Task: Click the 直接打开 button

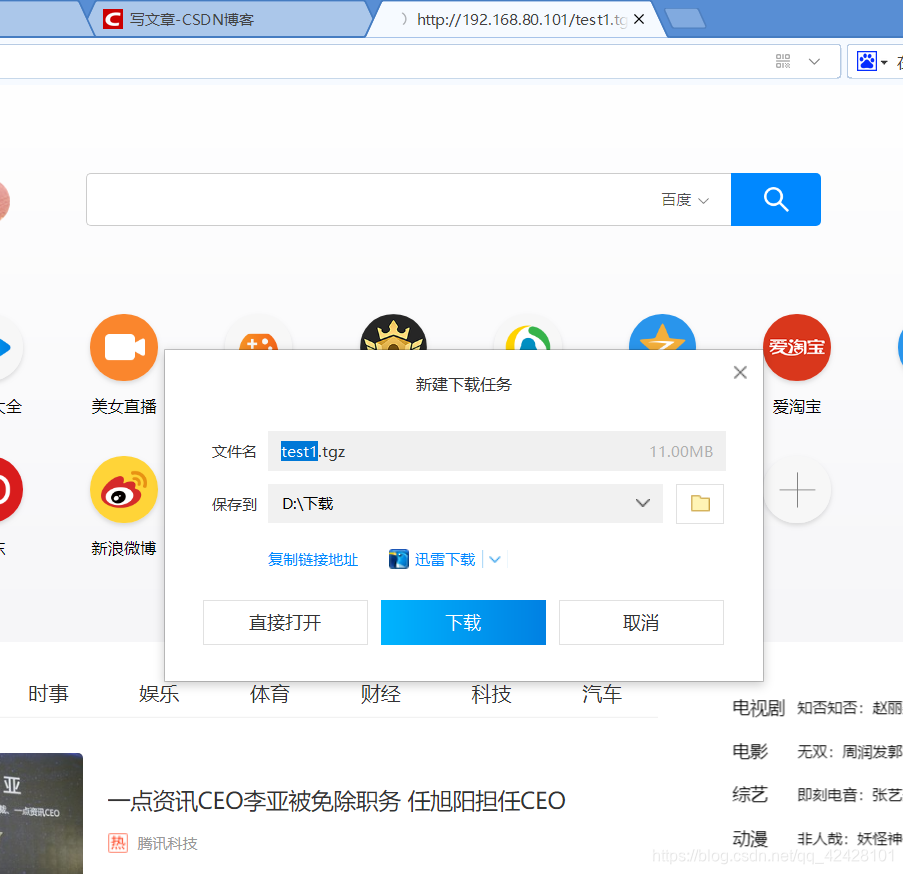Action: tap(285, 622)
